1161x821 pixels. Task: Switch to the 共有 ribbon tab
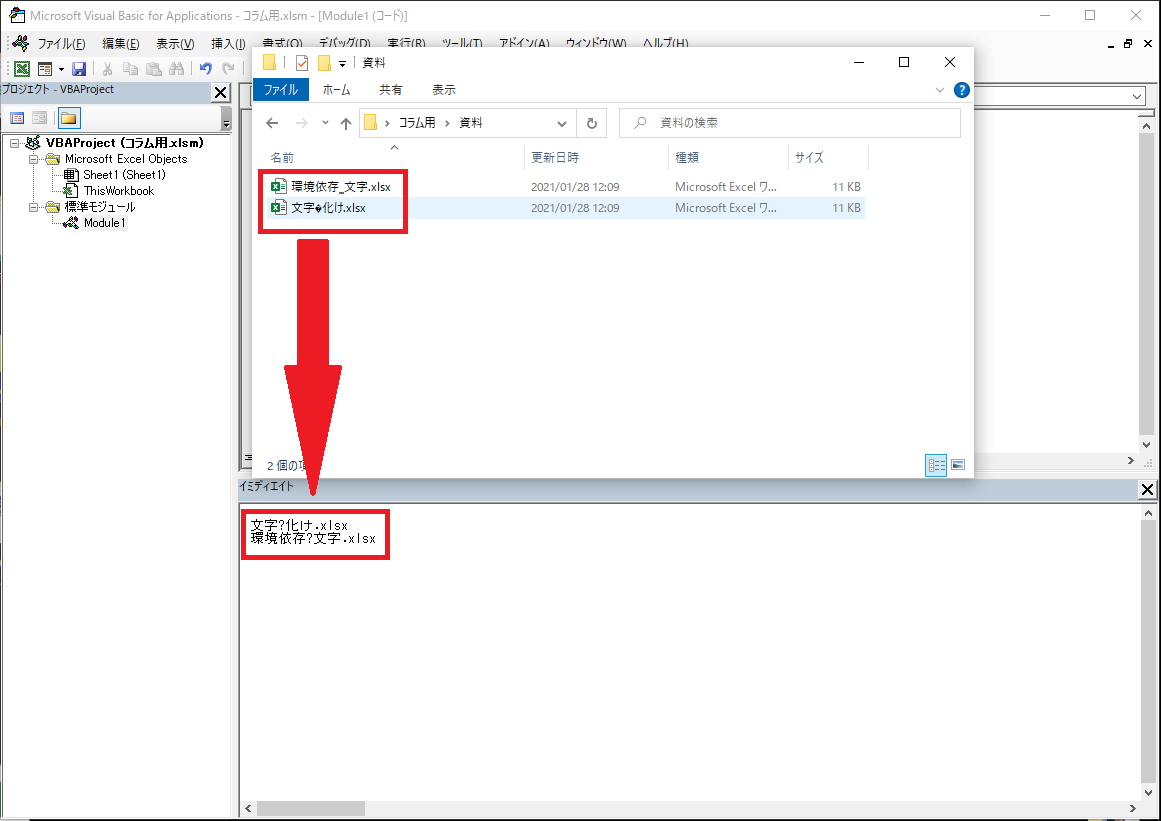[391, 90]
